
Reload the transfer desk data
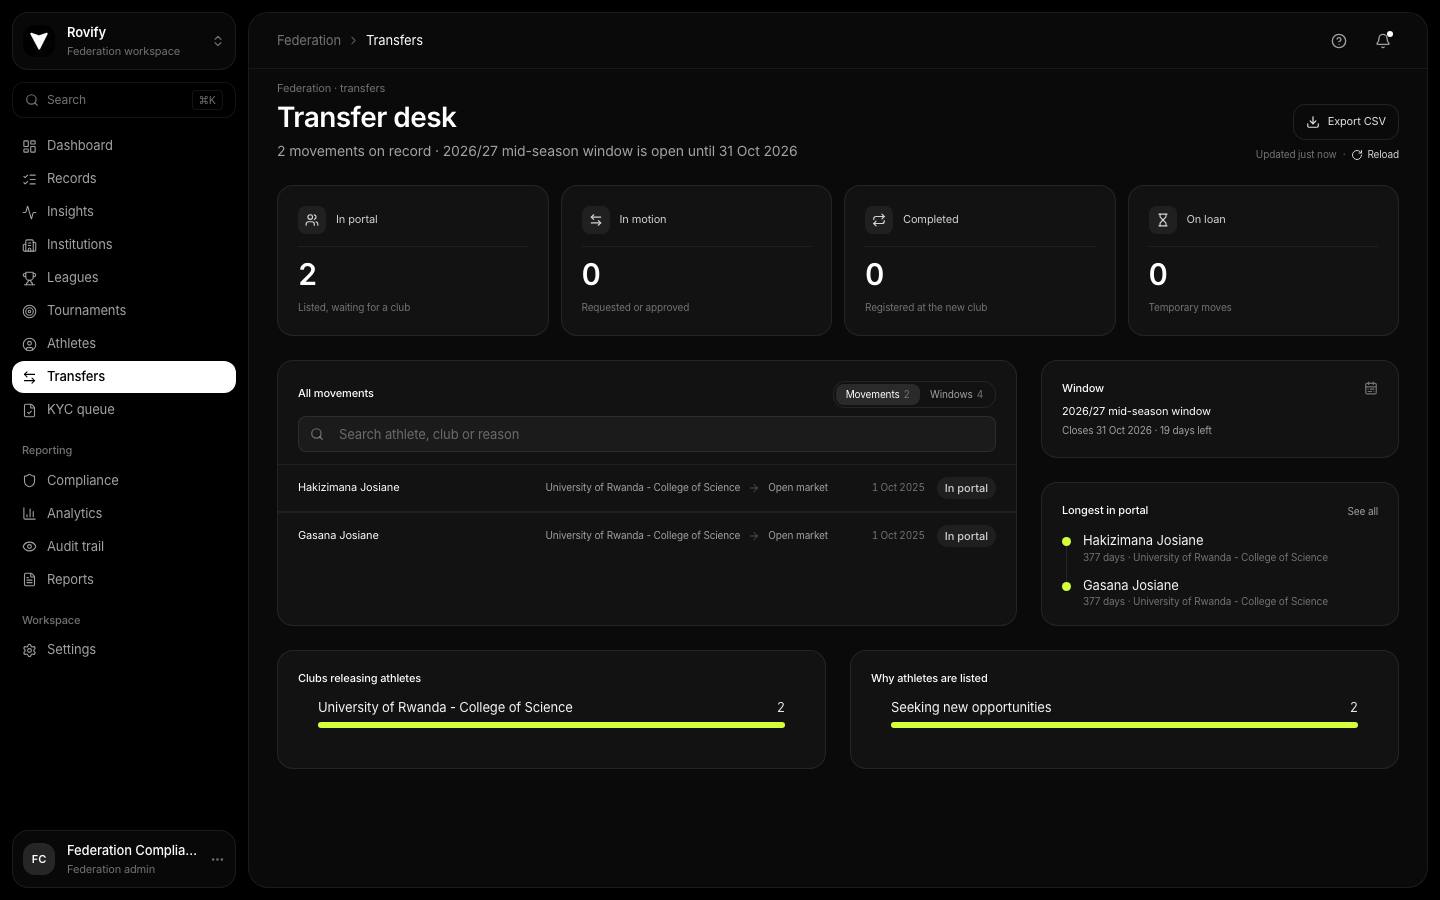(1375, 155)
